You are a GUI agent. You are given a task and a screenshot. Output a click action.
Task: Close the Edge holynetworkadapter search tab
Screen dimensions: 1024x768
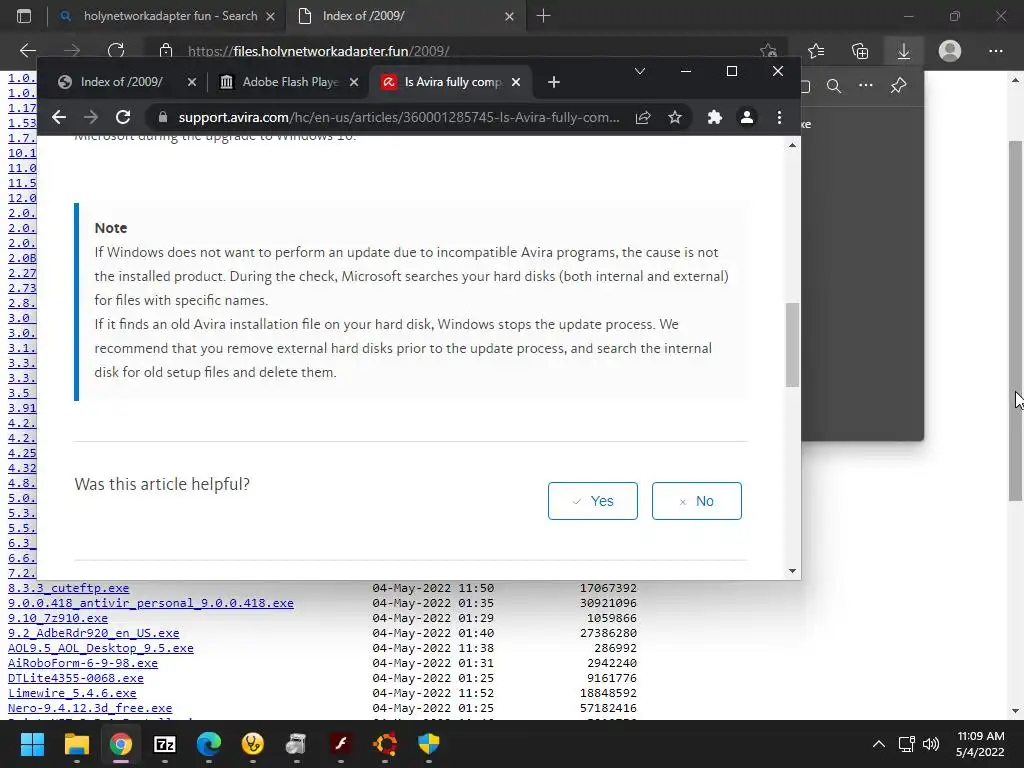click(270, 16)
